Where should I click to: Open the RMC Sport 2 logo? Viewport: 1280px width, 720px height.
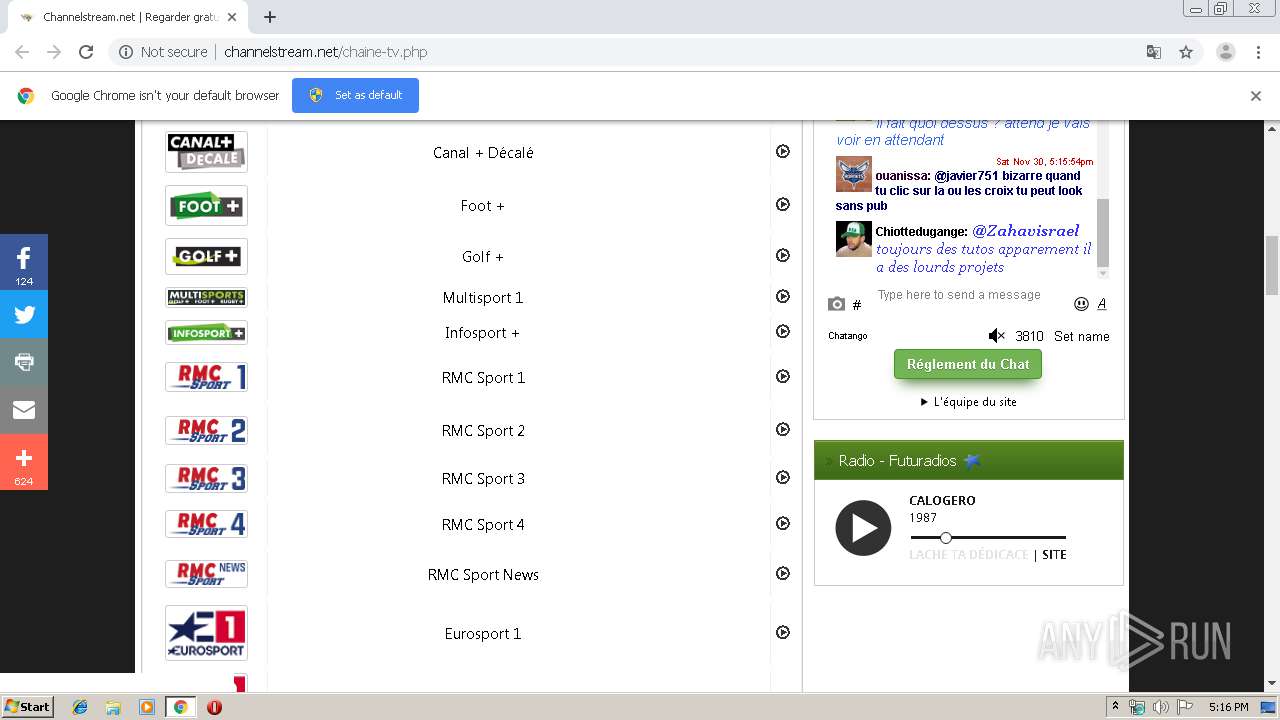coord(206,430)
